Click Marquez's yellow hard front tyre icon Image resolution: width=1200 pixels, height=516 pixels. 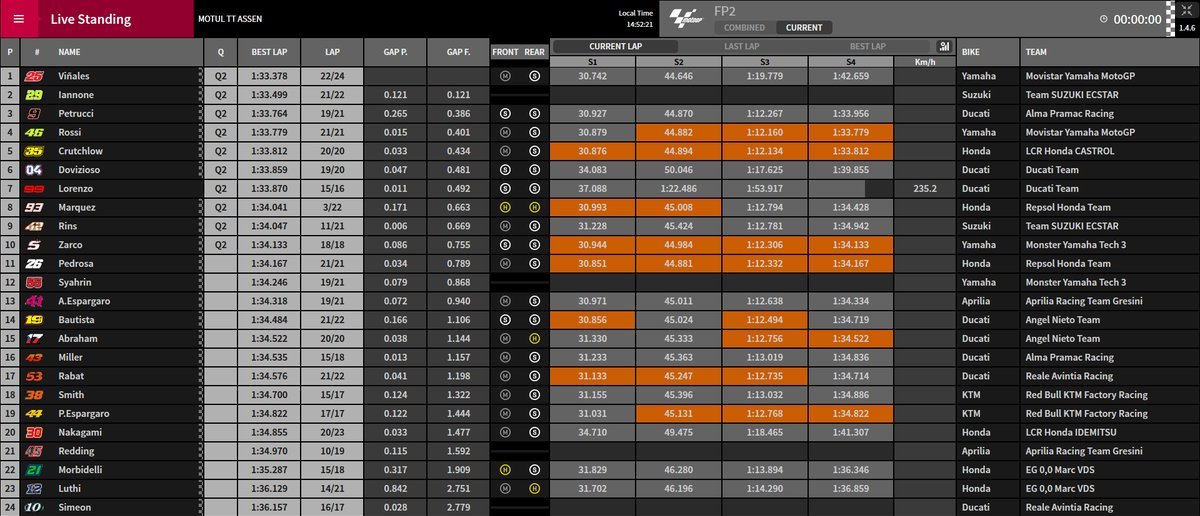tap(507, 207)
